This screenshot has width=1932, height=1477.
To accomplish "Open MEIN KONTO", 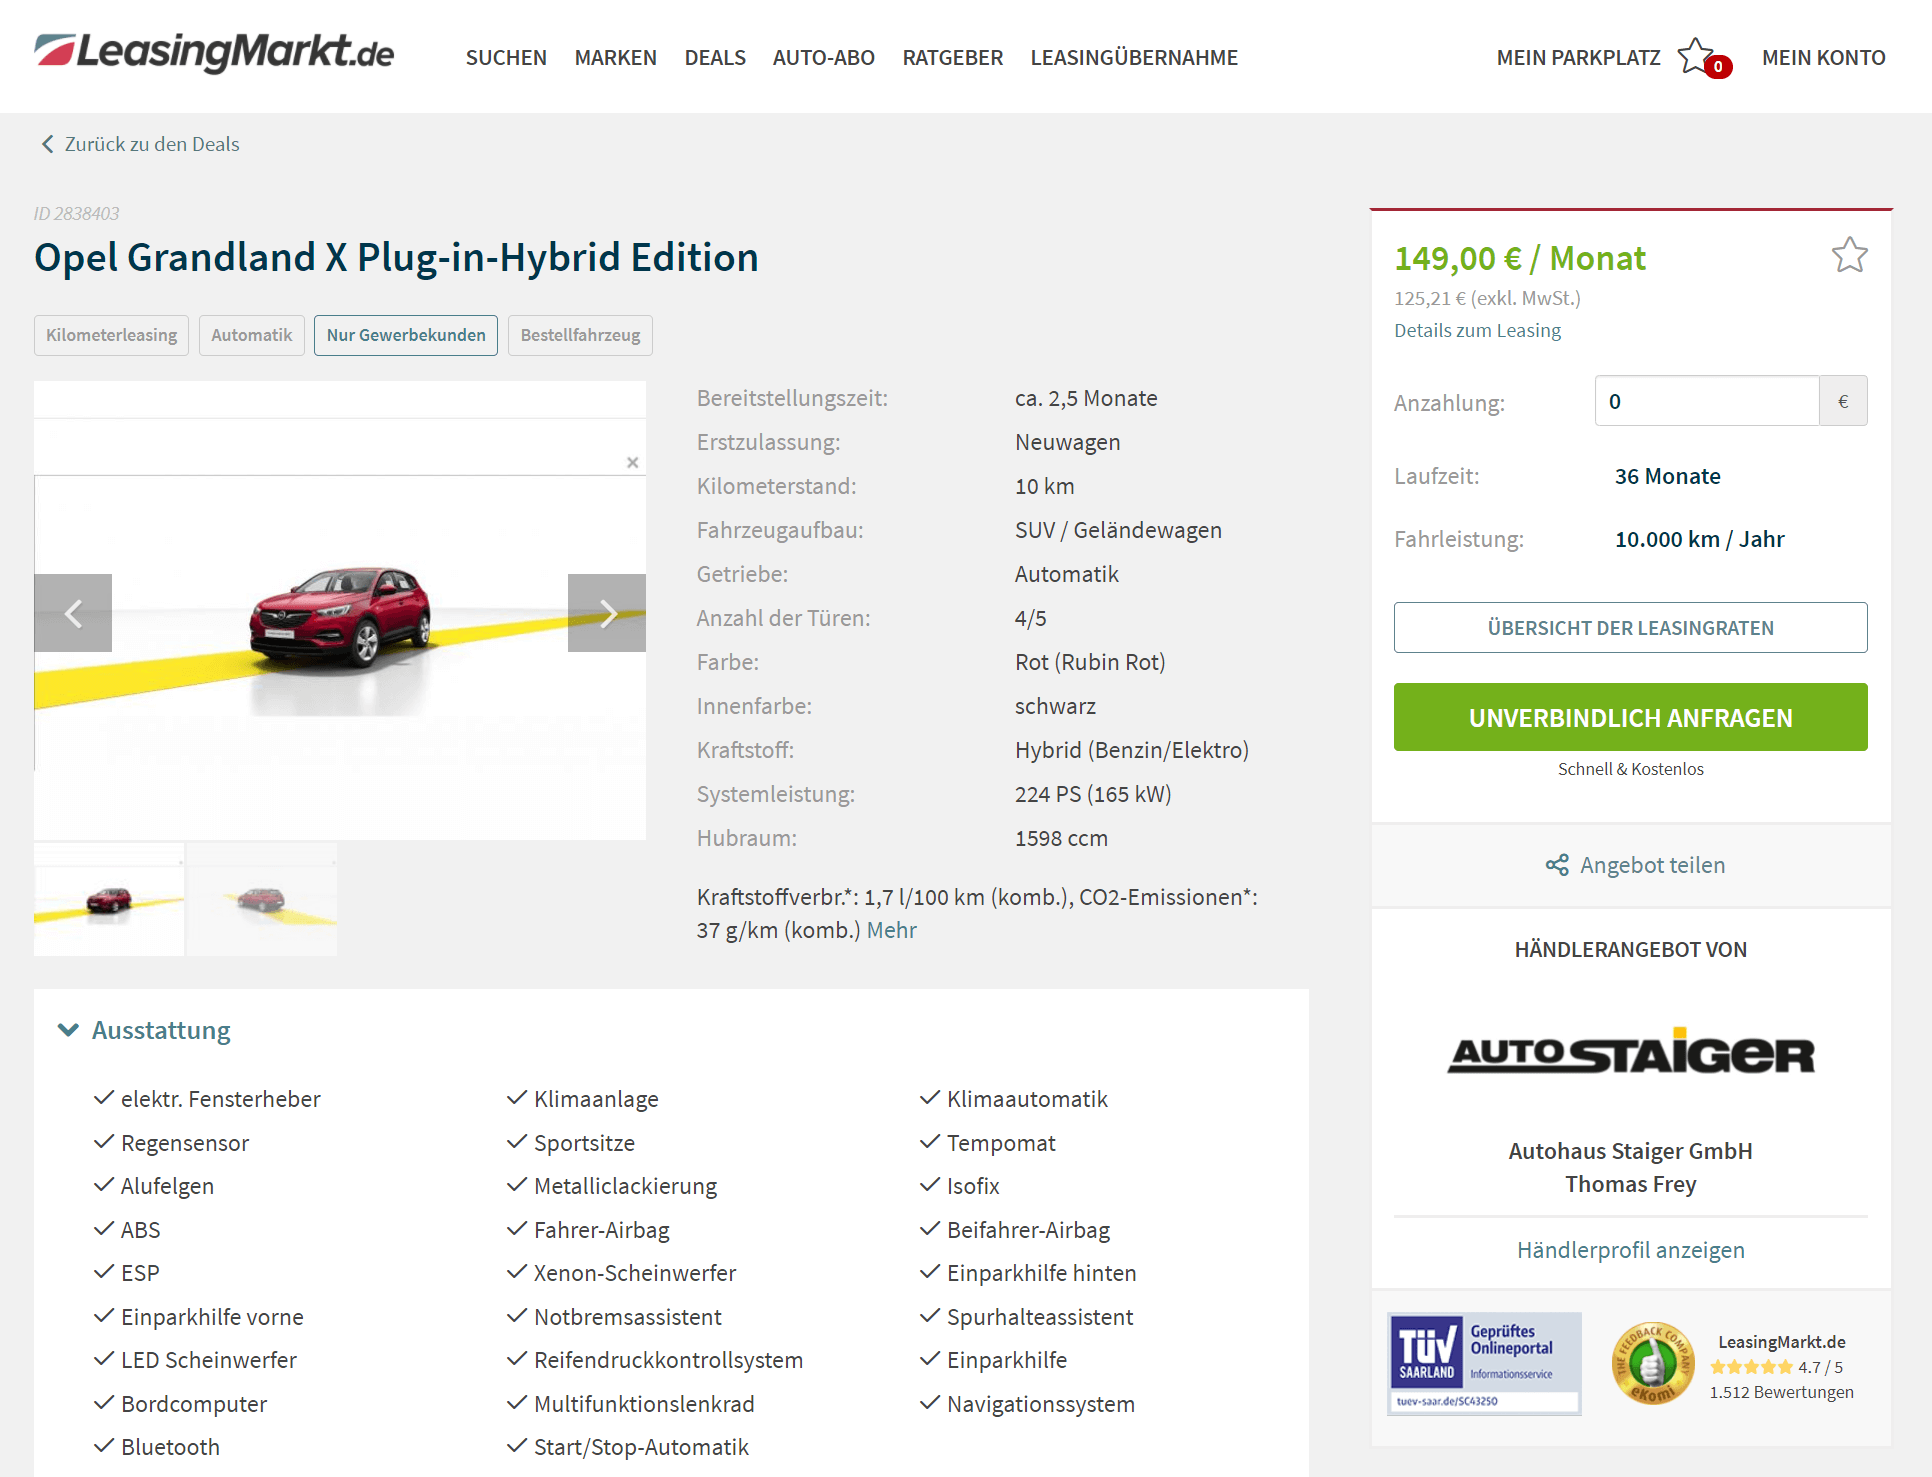I will pyautogui.click(x=1823, y=58).
